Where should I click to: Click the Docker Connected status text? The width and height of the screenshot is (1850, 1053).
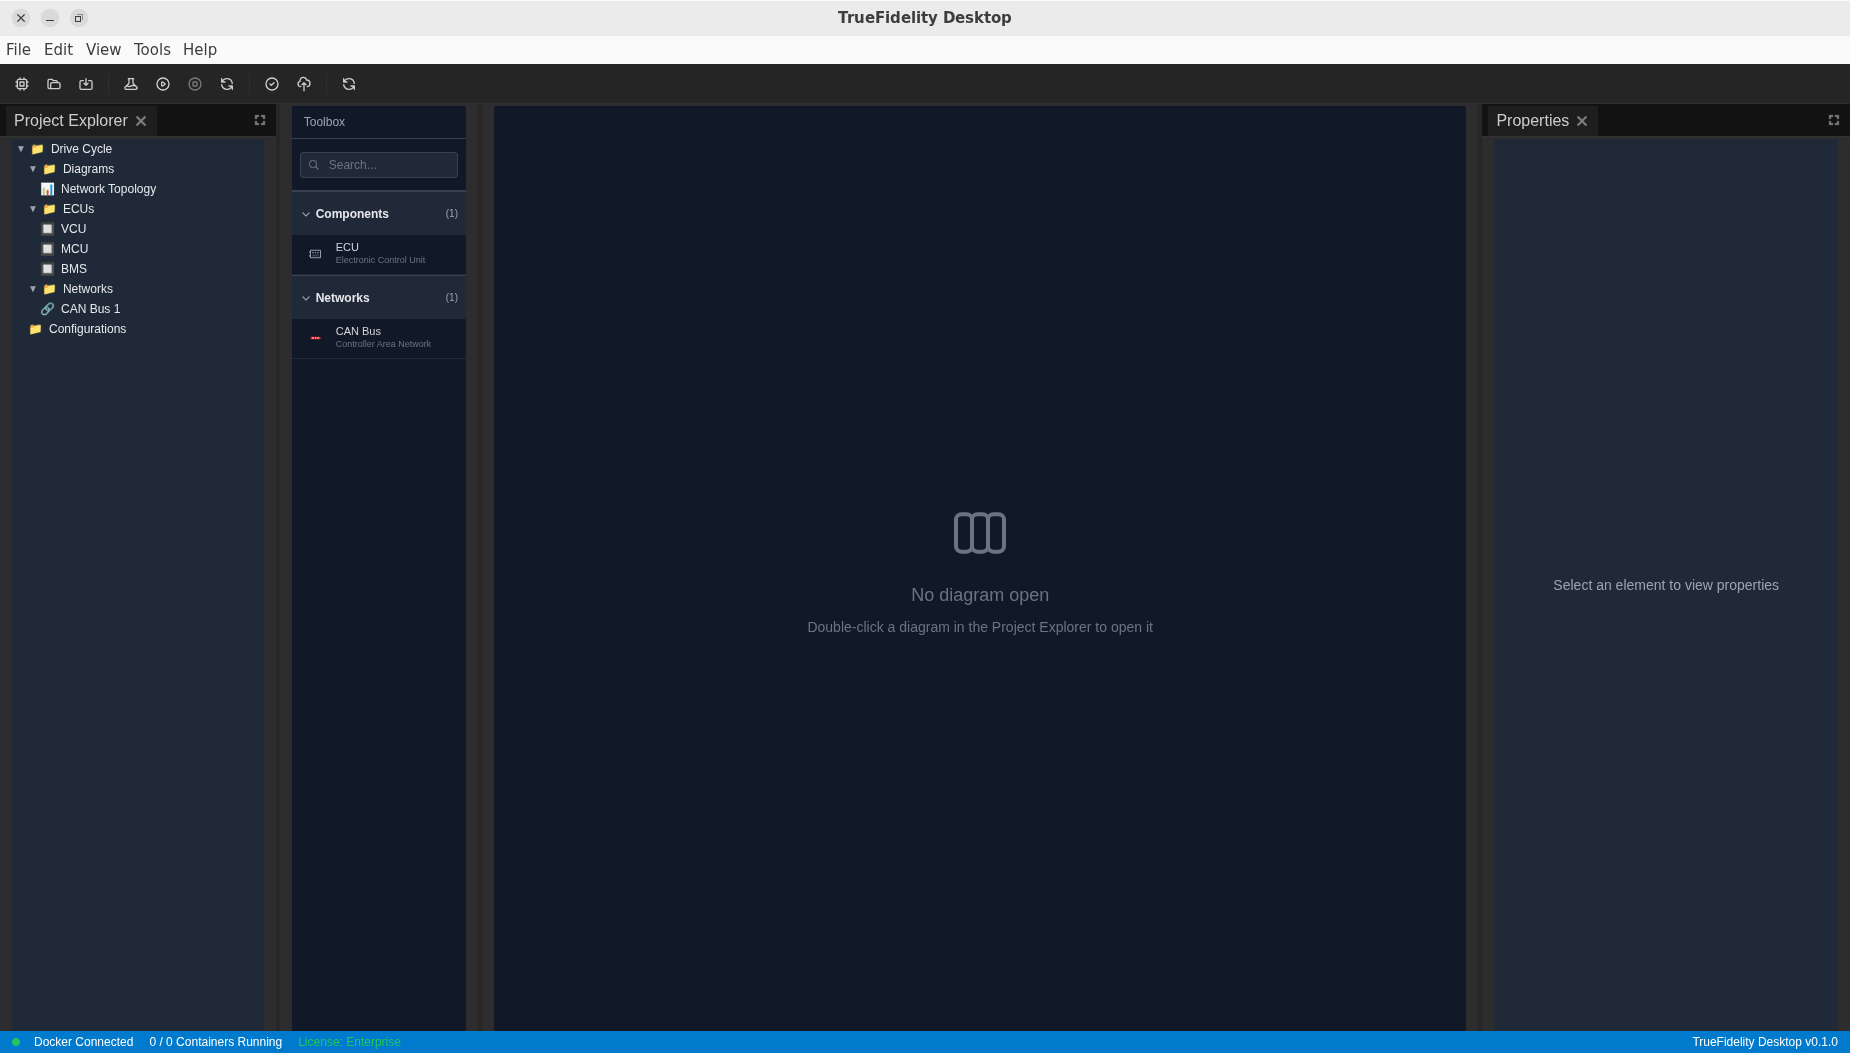83,1042
